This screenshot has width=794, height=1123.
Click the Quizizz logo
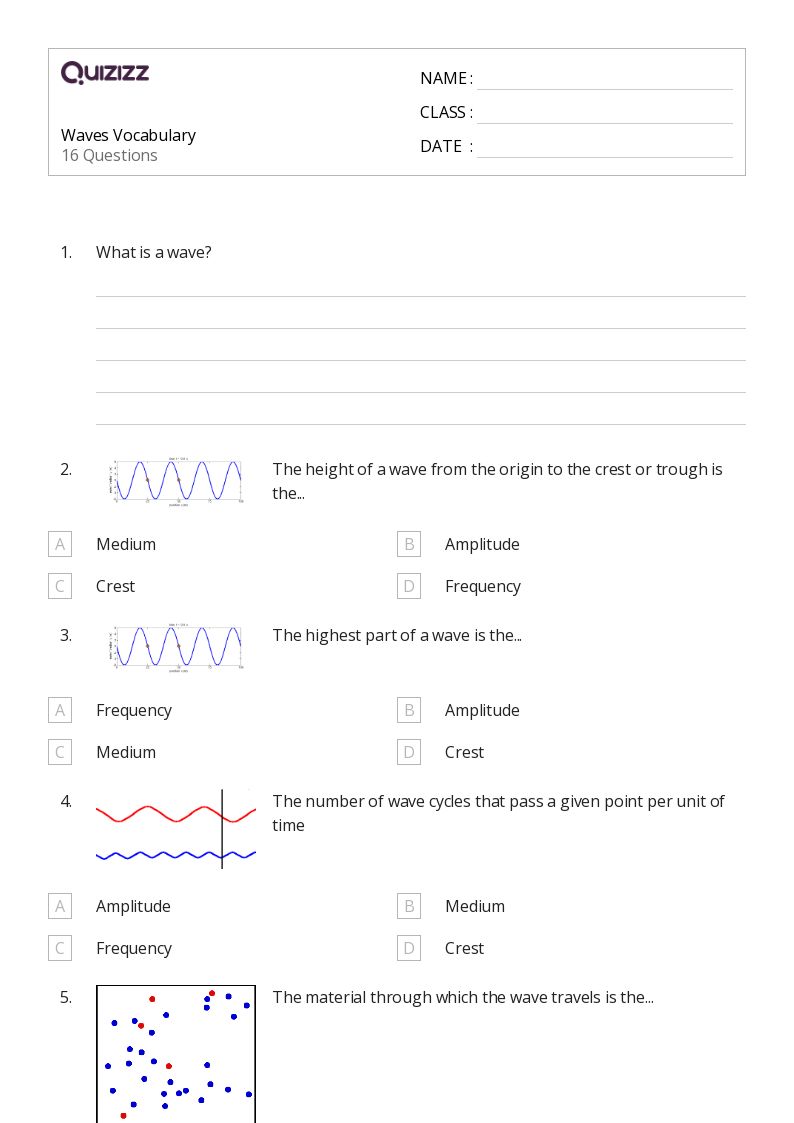click(x=105, y=72)
